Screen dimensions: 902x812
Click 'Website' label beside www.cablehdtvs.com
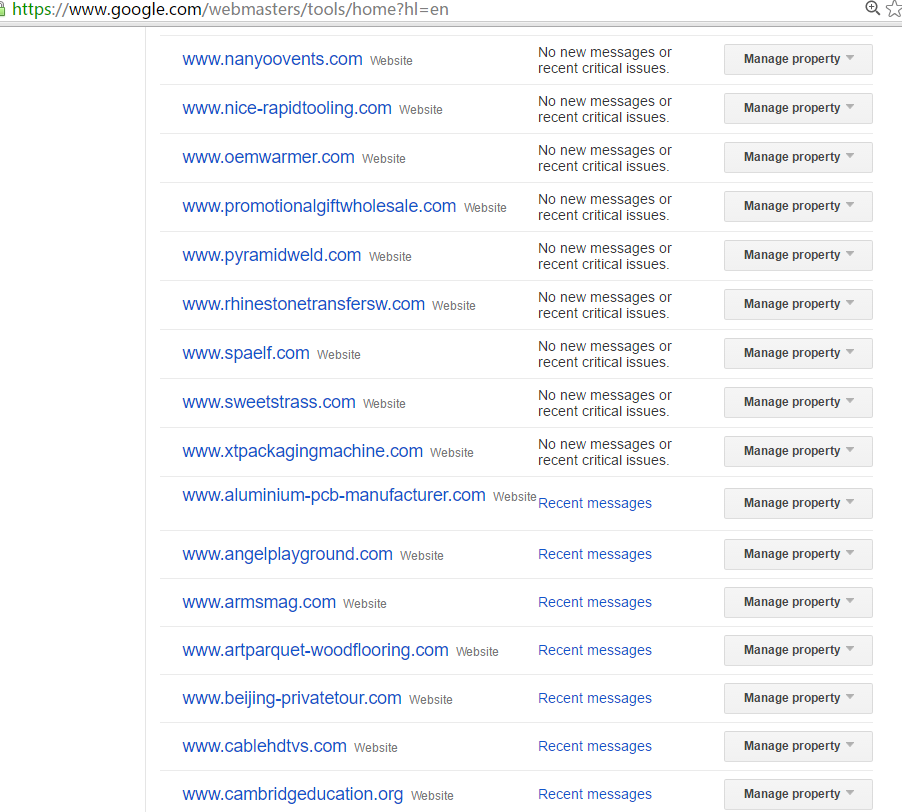[x=376, y=748]
